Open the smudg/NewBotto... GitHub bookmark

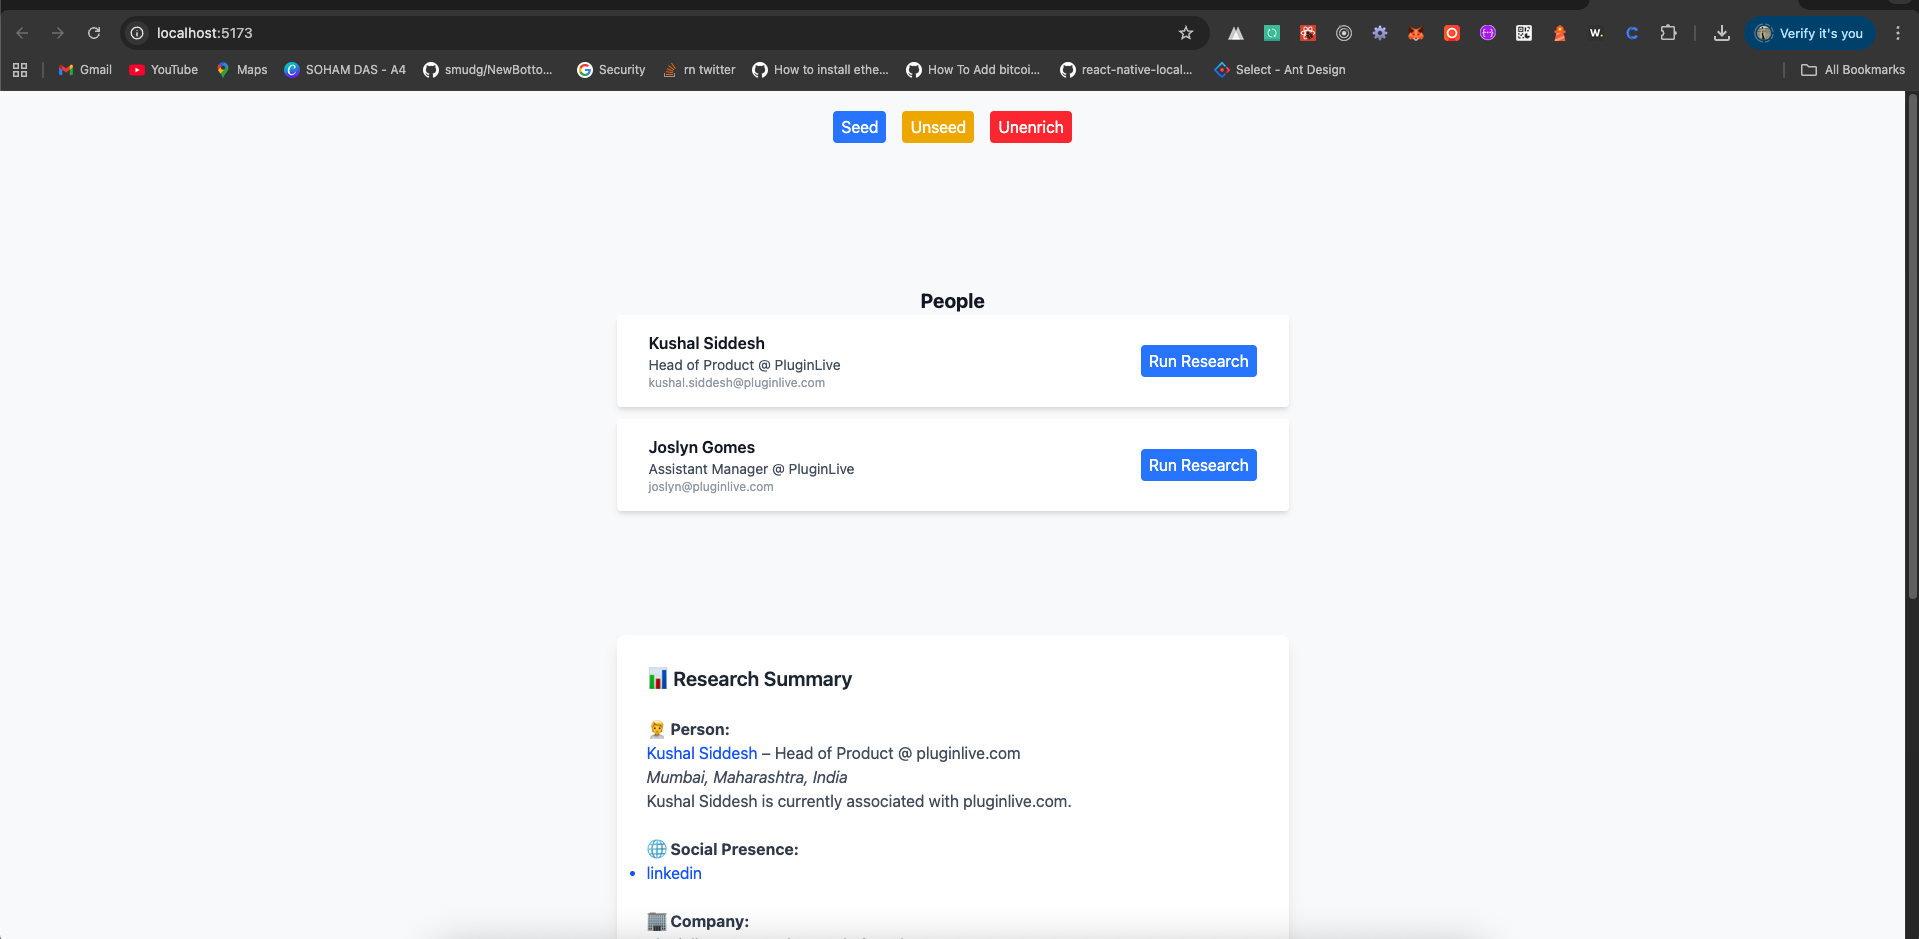click(x=488, y=70)
